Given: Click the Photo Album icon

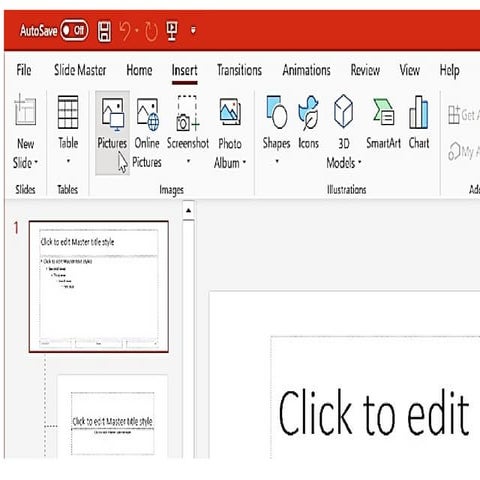Looking at the screenshot, I should pyautogui.click(x=230, y=112).
